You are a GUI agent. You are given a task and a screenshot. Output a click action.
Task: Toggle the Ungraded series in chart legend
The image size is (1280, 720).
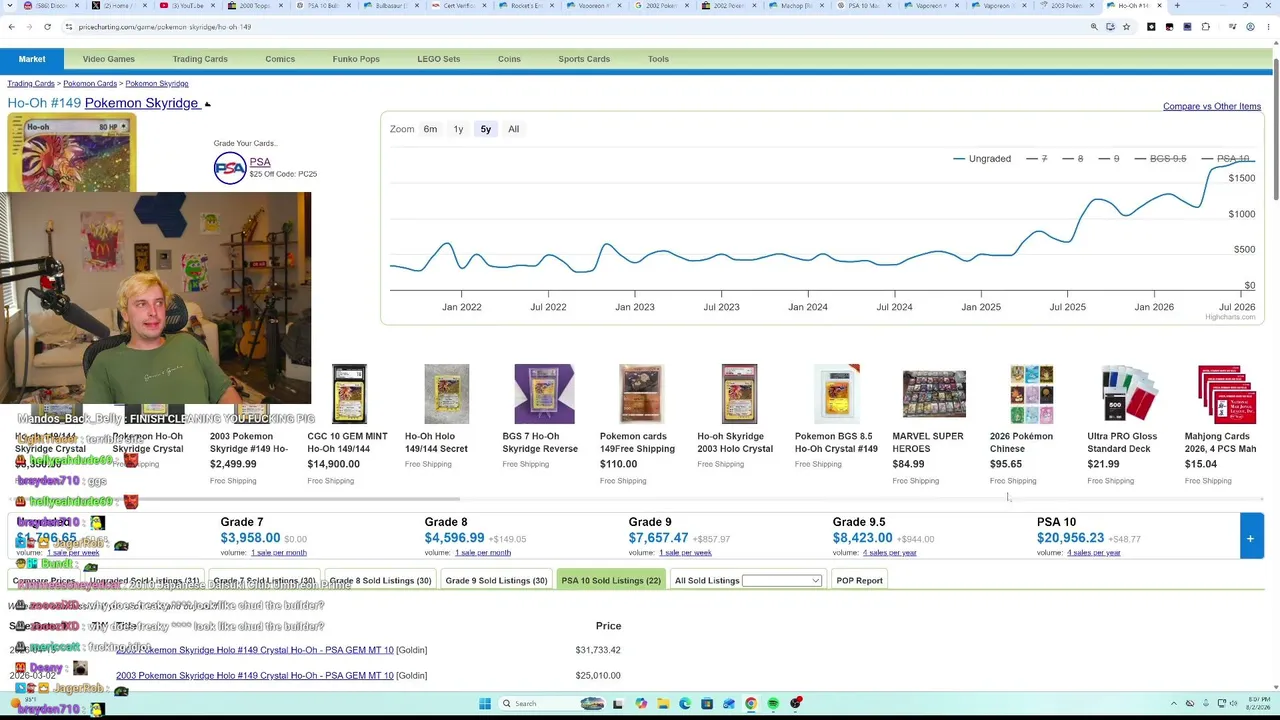[982, 159]
